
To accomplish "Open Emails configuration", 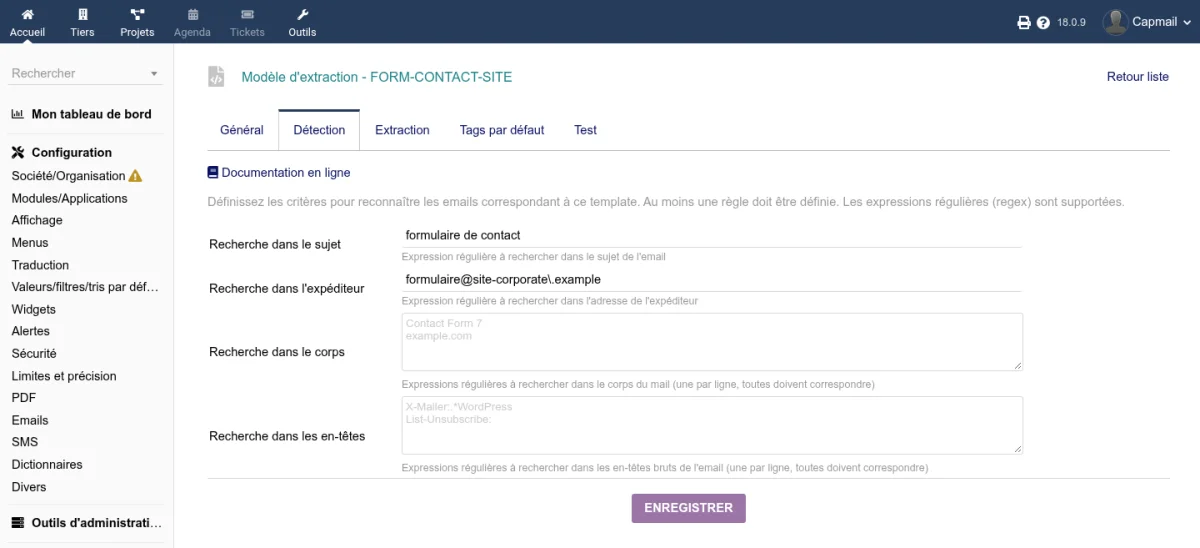I will 30,420.
